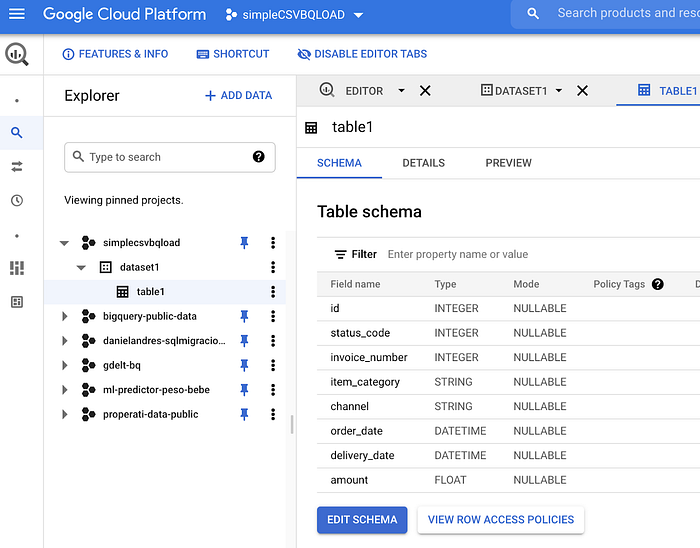Open actions menu for ml-predictor-peso-bebe
The width and height of the screenshot is (700, 548).
273,390
